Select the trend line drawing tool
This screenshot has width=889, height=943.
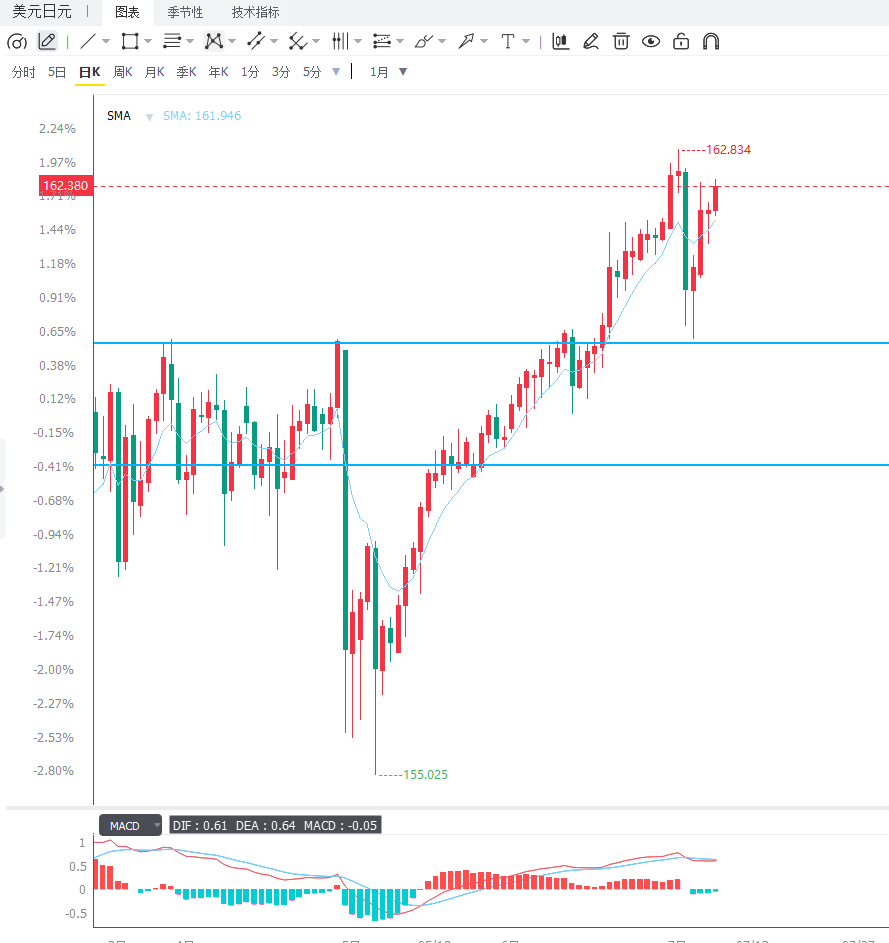point(88,41)
